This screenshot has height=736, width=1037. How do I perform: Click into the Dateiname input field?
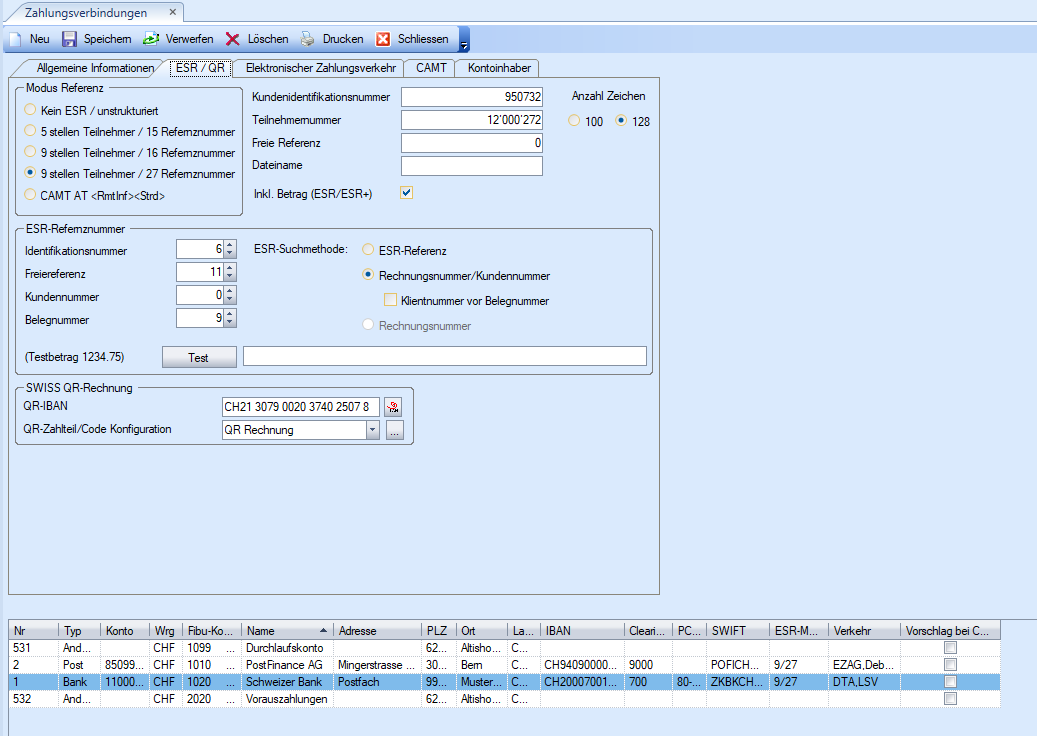tap(471, 166)
